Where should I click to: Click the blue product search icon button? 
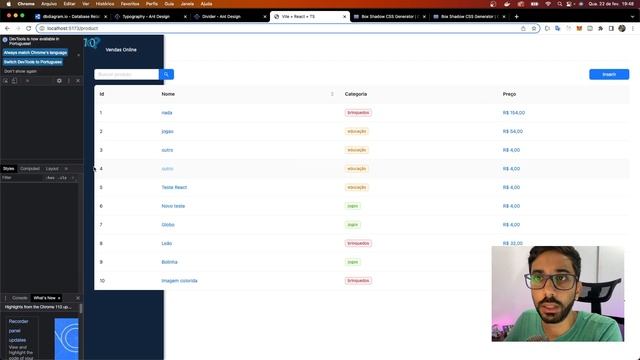[166, 74]
